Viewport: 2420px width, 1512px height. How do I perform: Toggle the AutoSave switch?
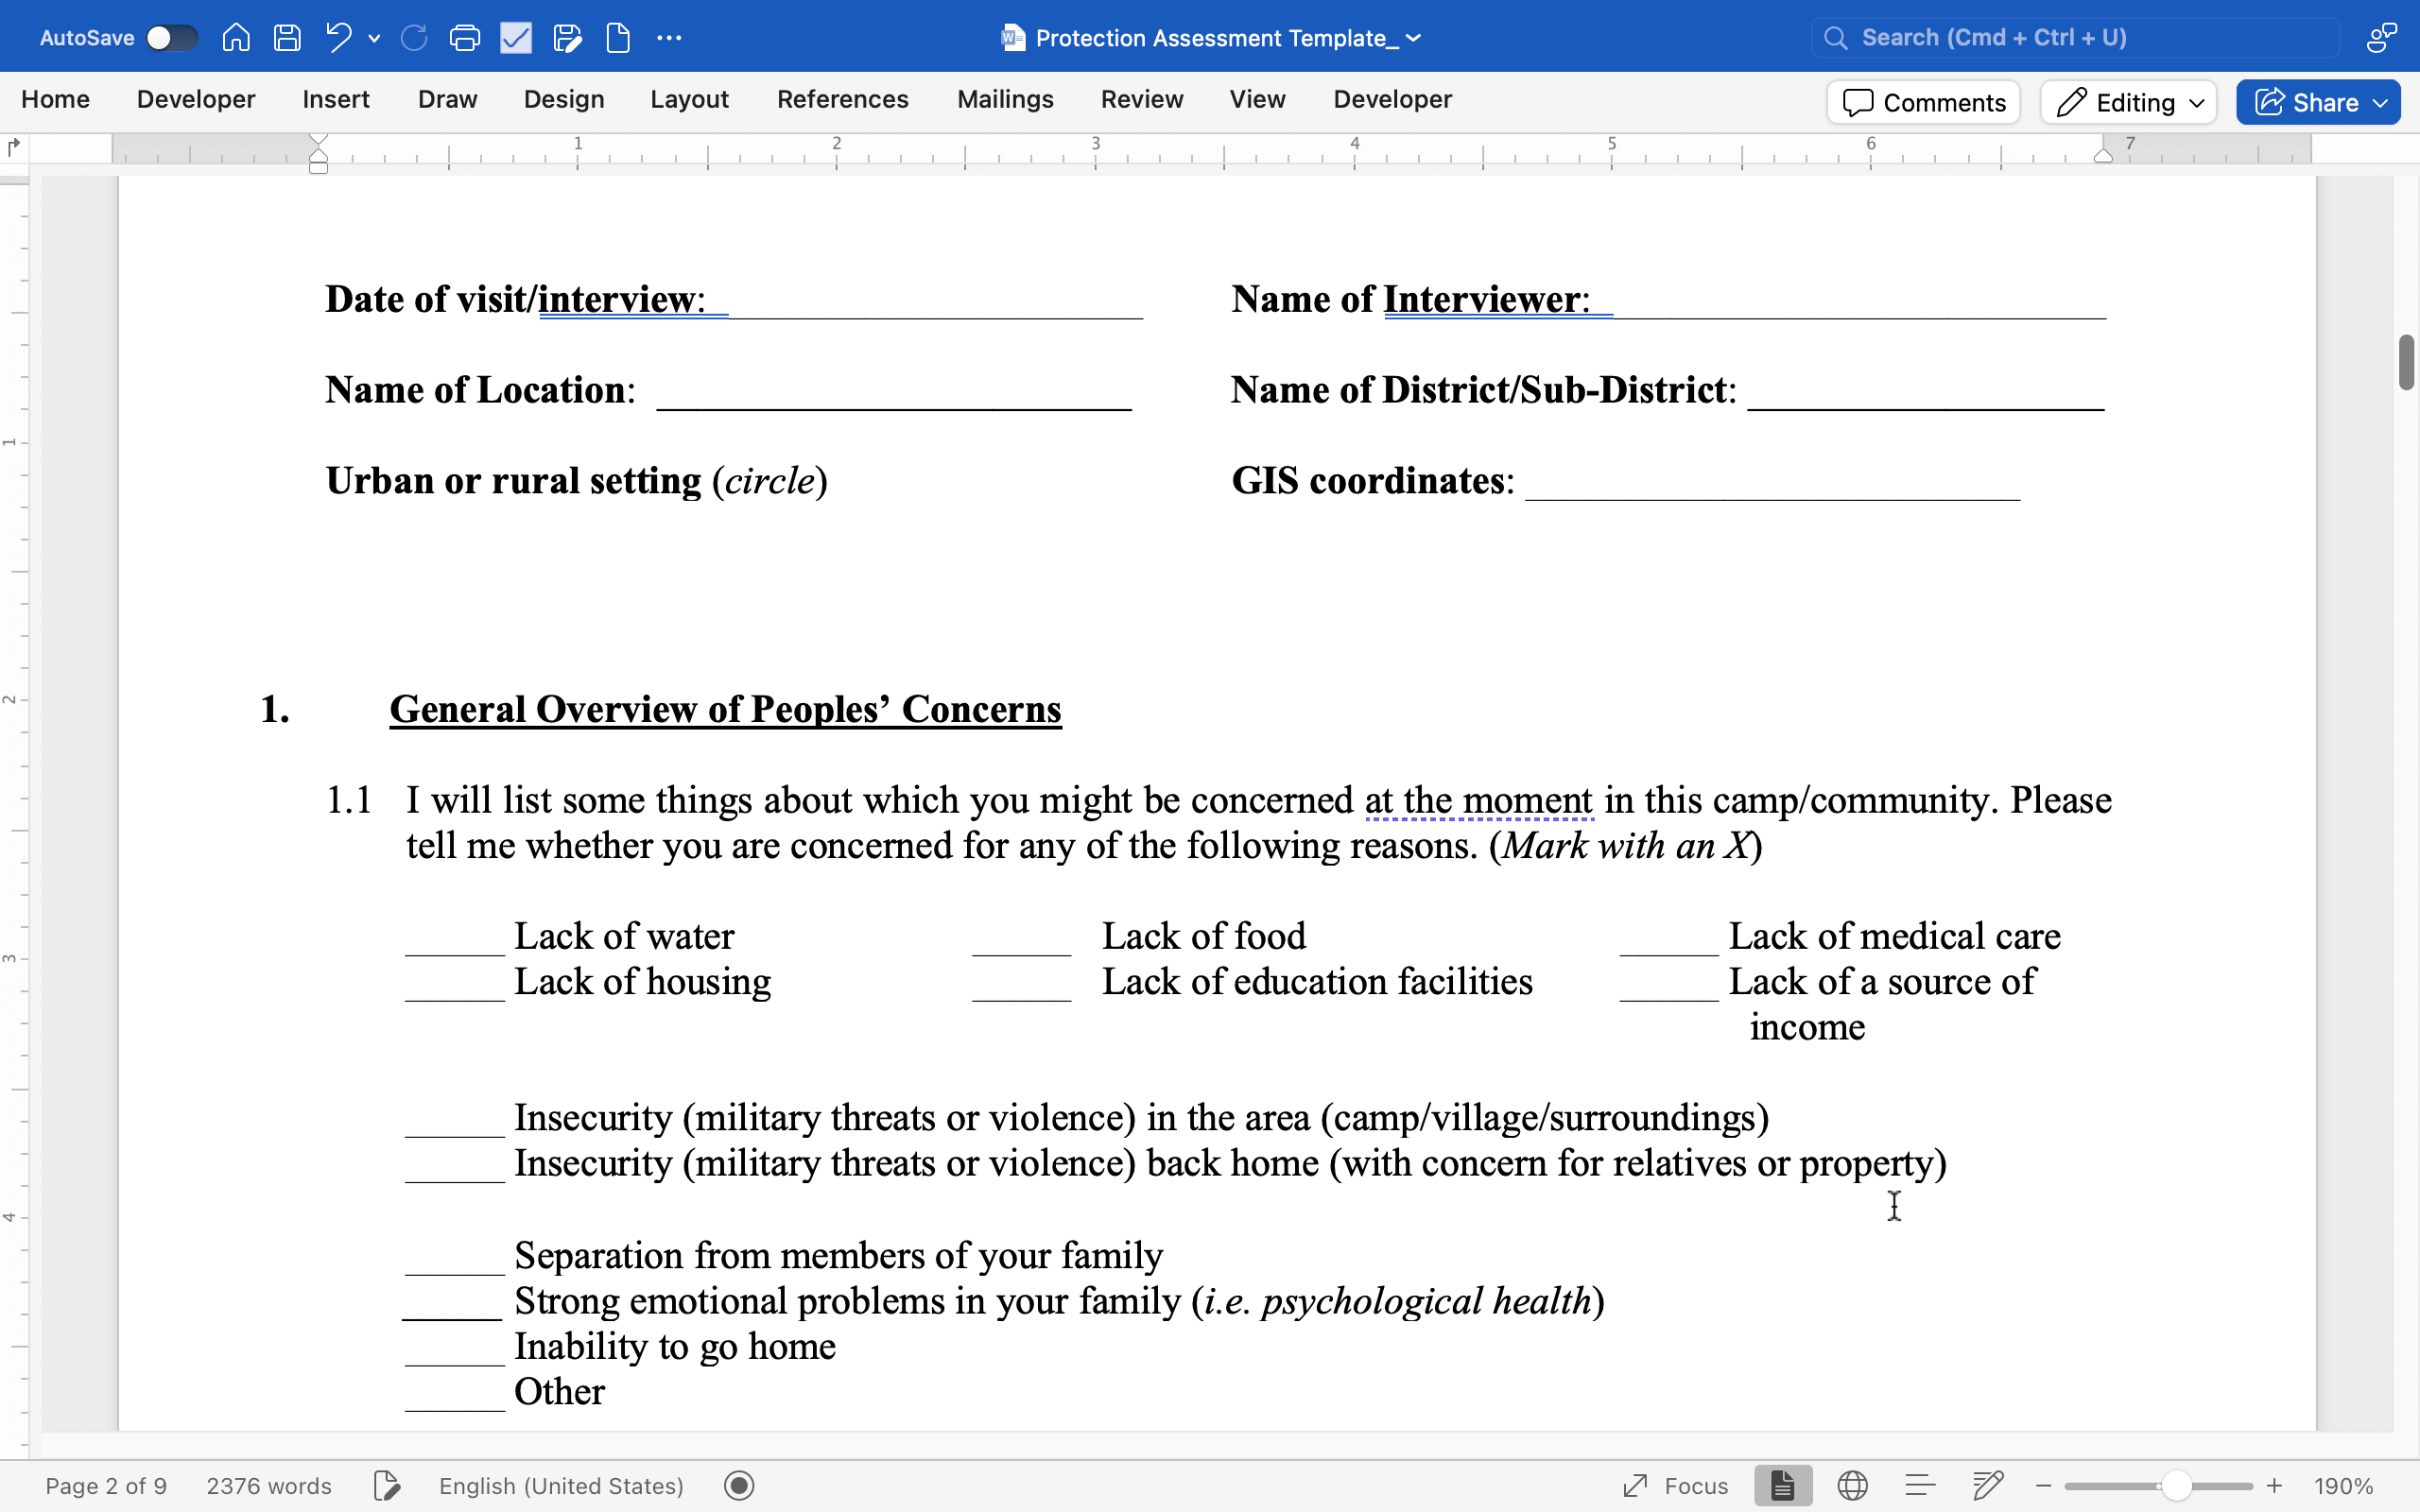click(171, 38)
